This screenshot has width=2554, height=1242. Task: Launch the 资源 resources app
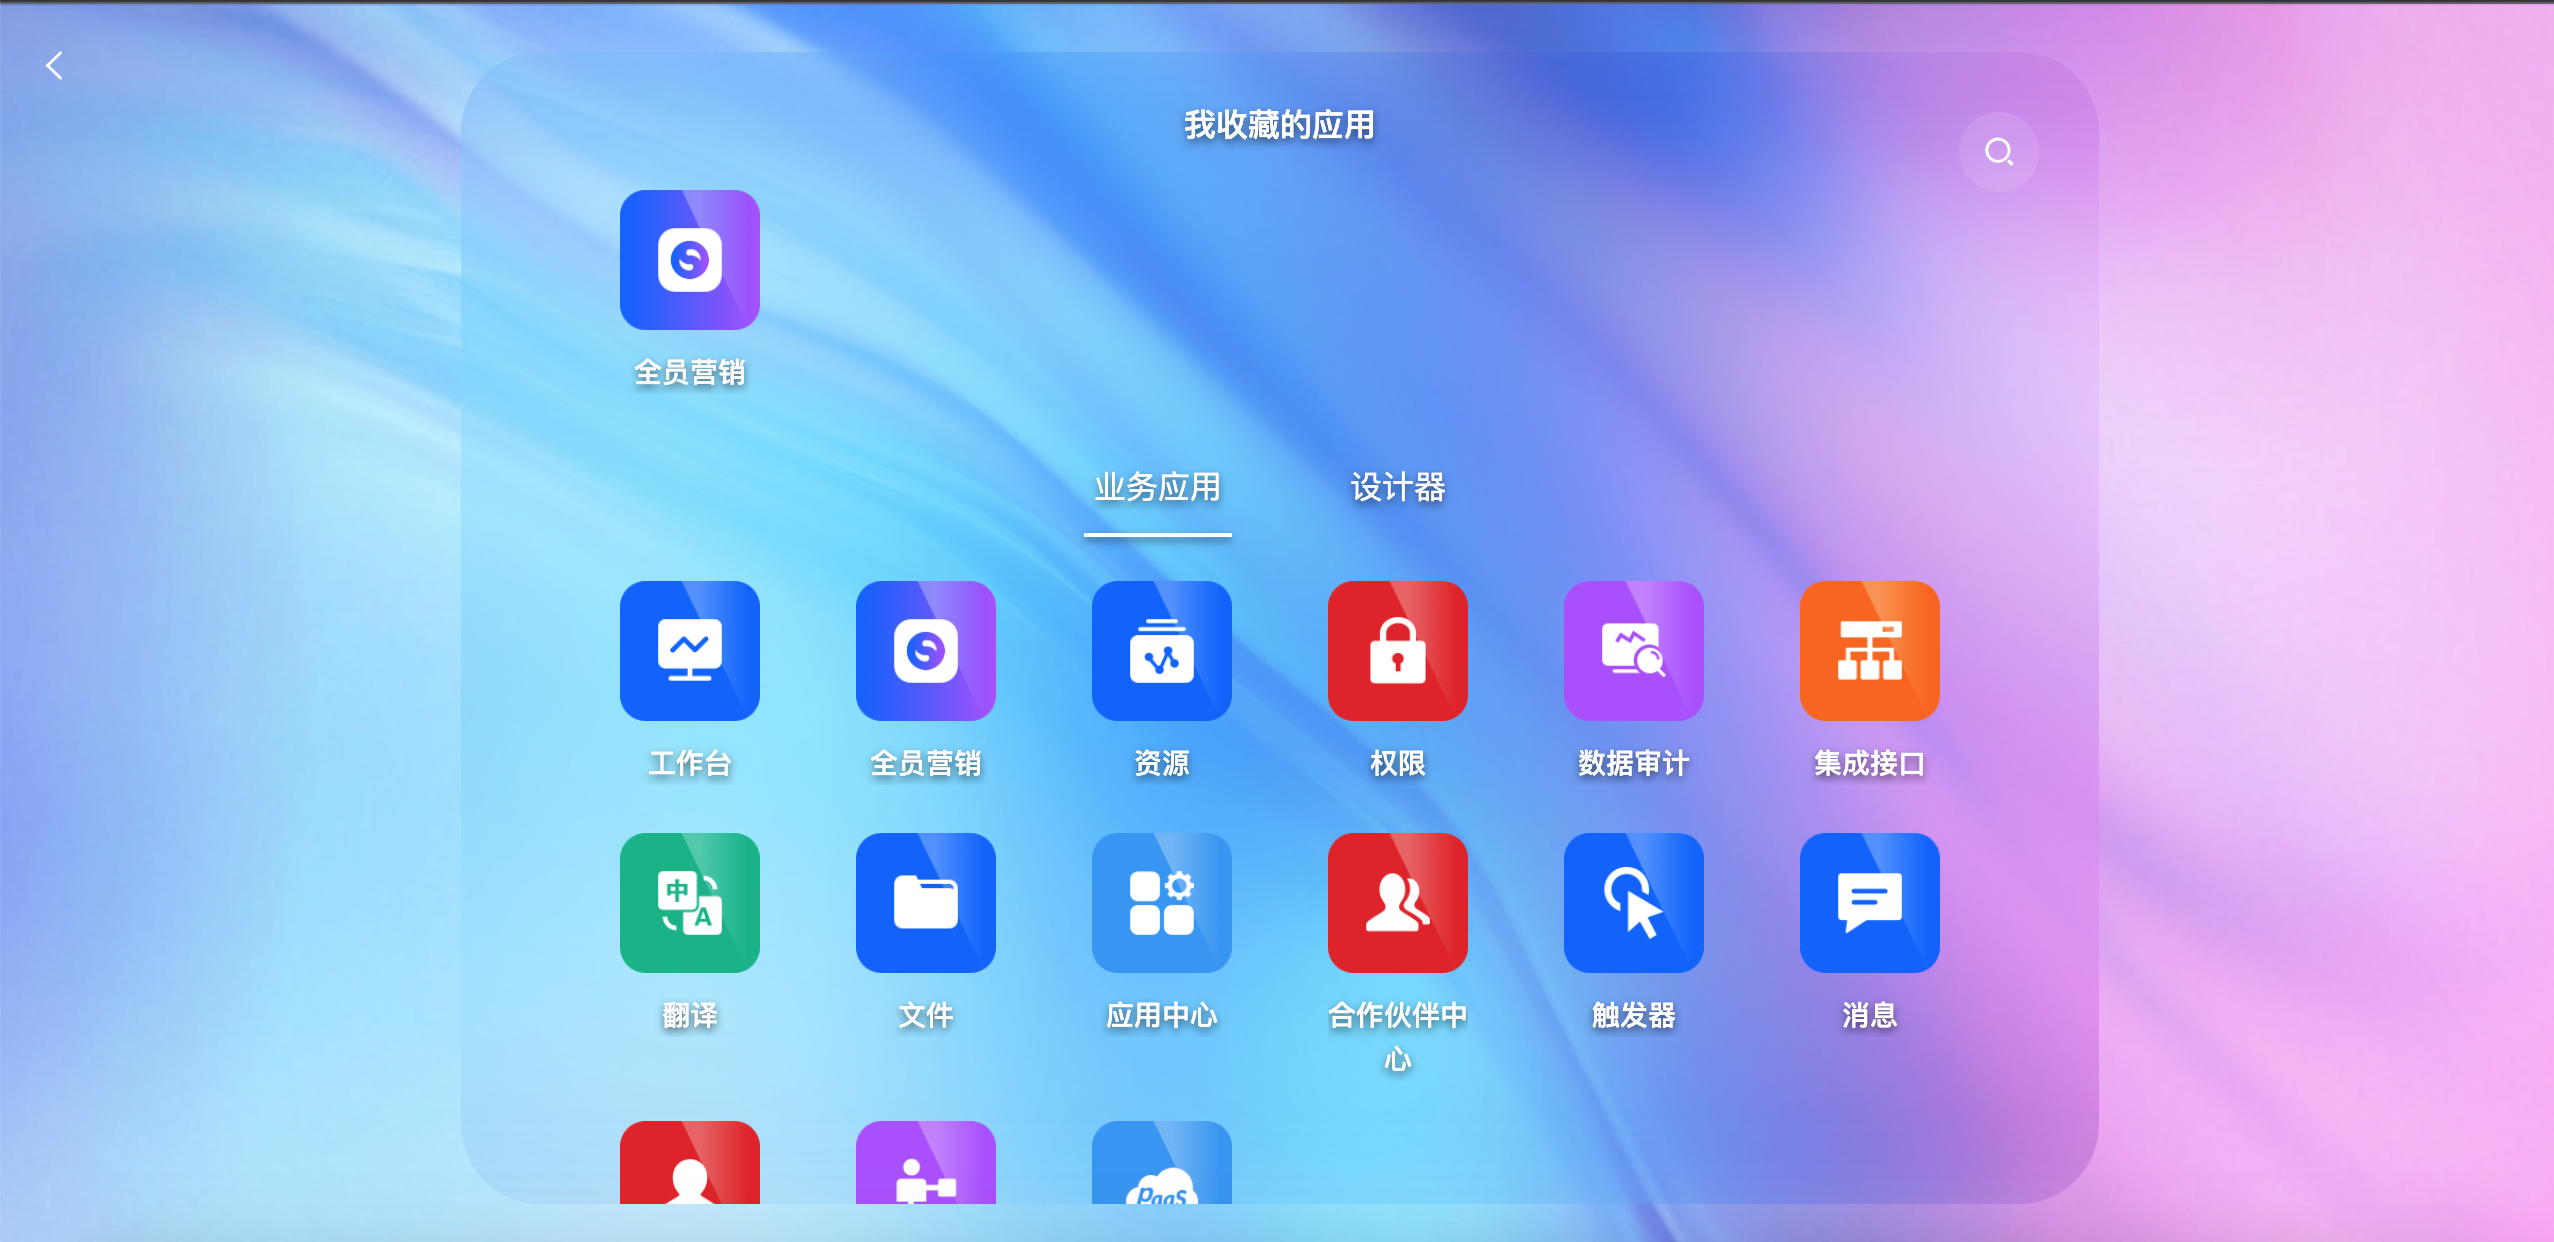tap(1161, 650)
